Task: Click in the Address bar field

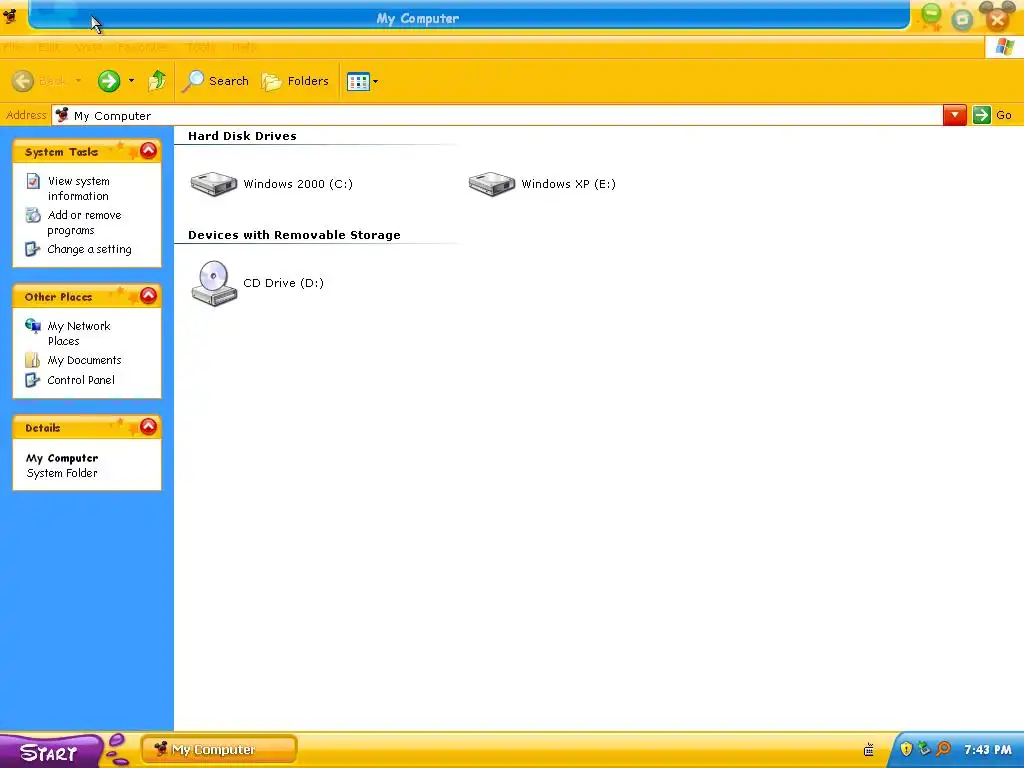Action: coord(497,116)
